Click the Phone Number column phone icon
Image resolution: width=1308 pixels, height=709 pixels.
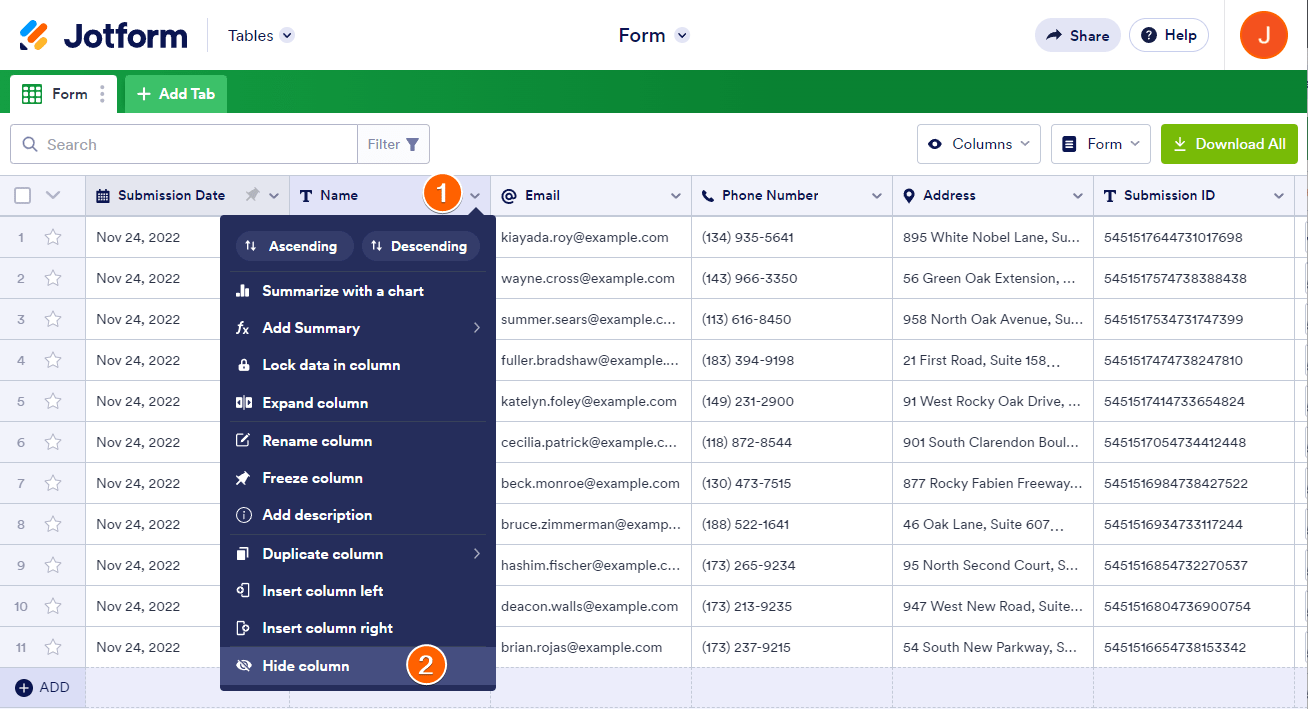click(x=708, y=195)
